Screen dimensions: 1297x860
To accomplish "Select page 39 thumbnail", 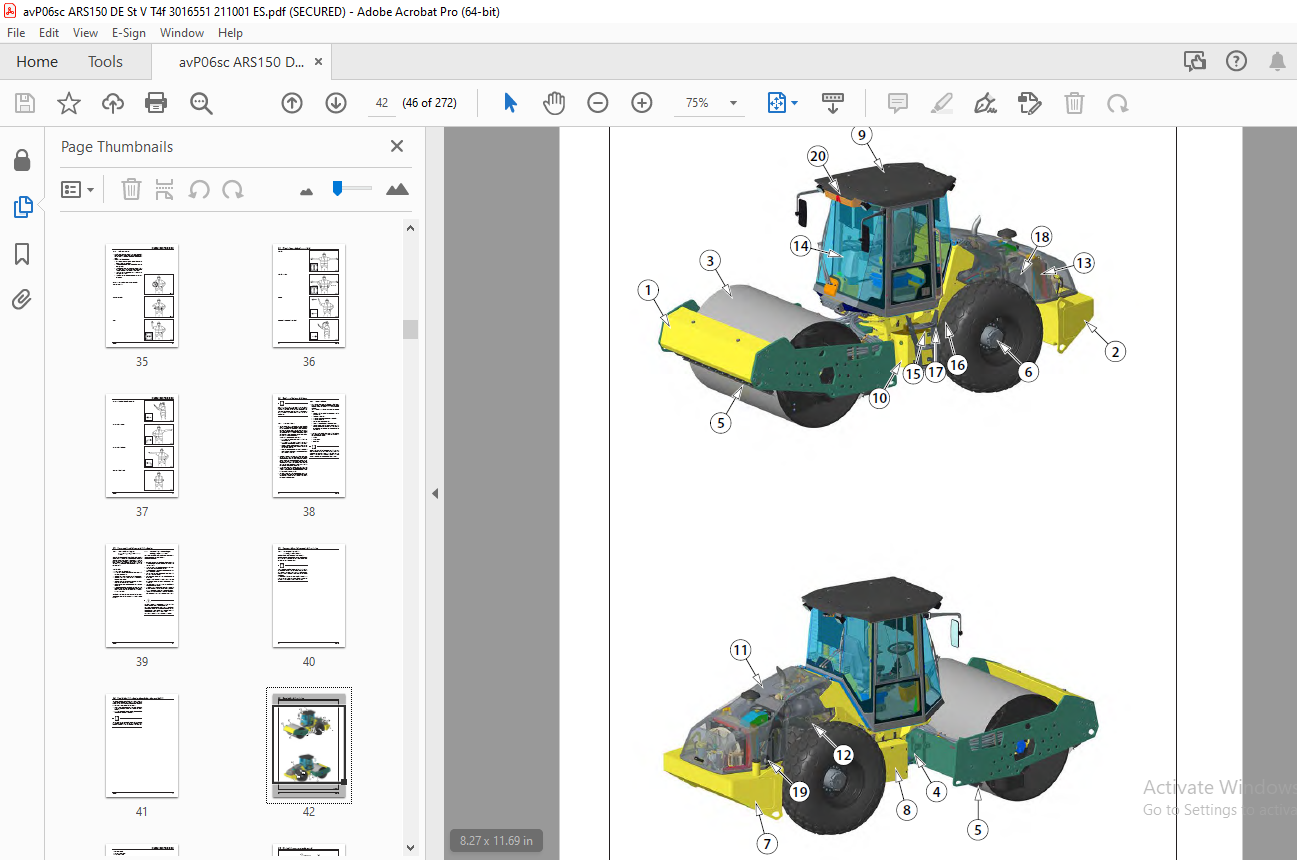I will coord(142,596).
